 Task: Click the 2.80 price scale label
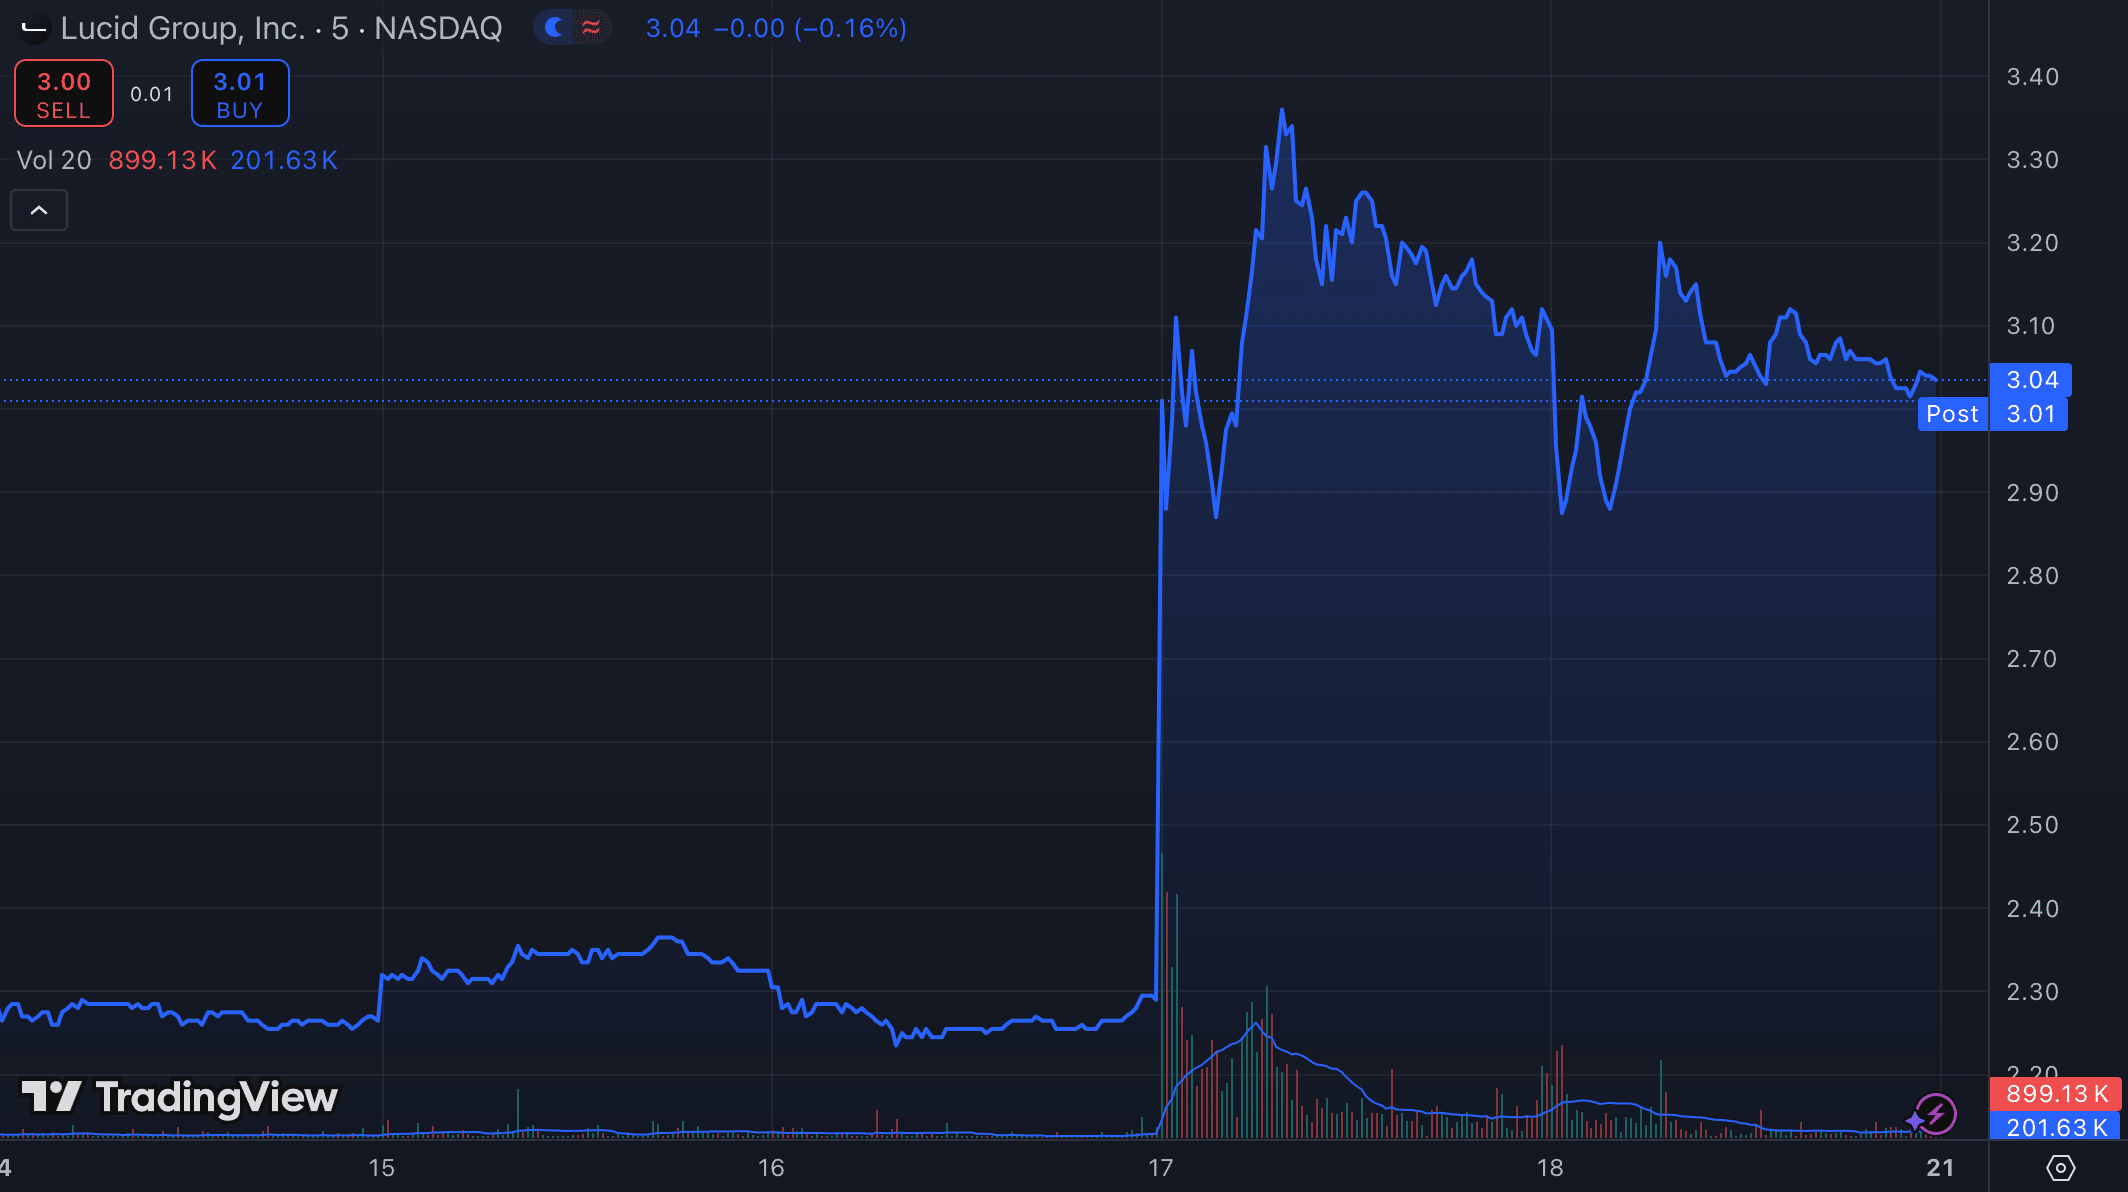[2033, 575]
